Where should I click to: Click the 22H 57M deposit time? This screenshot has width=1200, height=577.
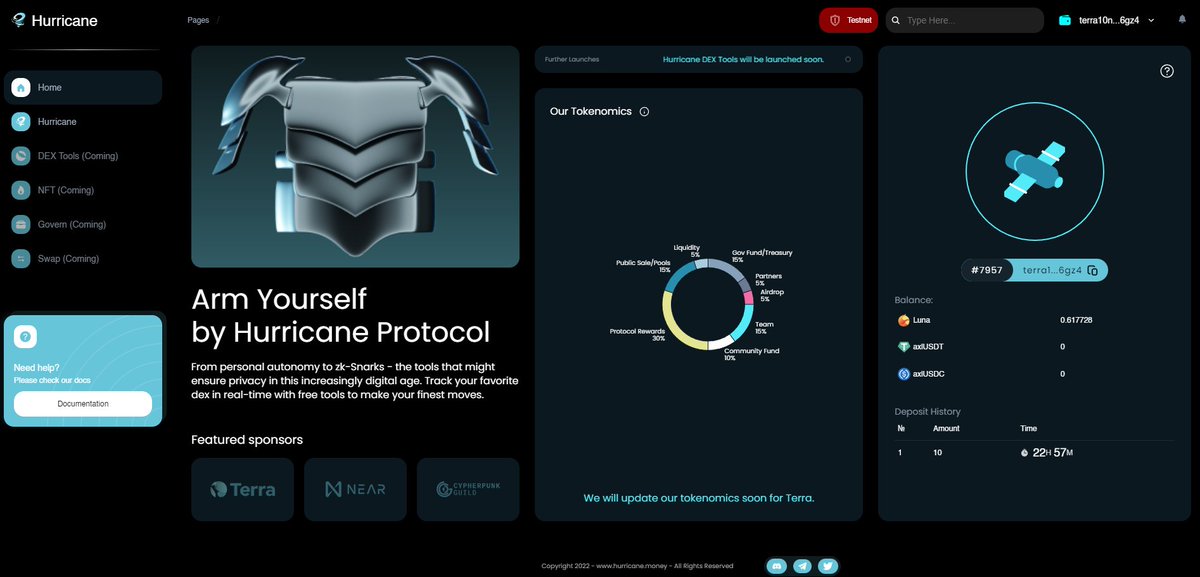coord(1053,453)
